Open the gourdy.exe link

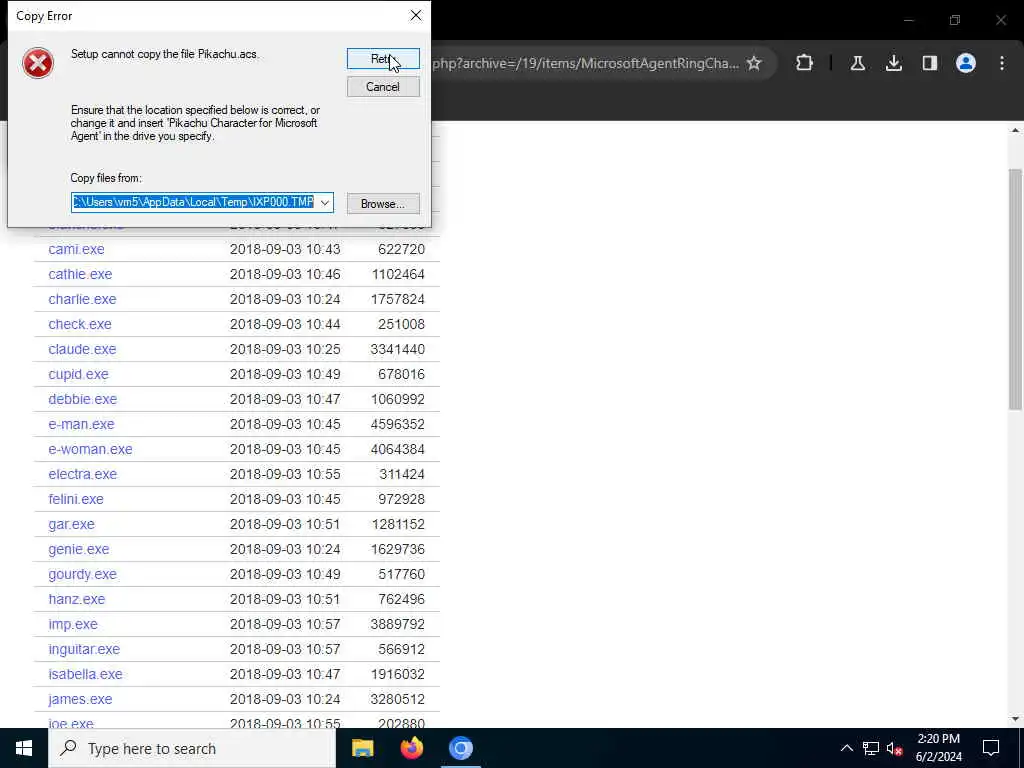pyautogui.click(x=82, y=574)
